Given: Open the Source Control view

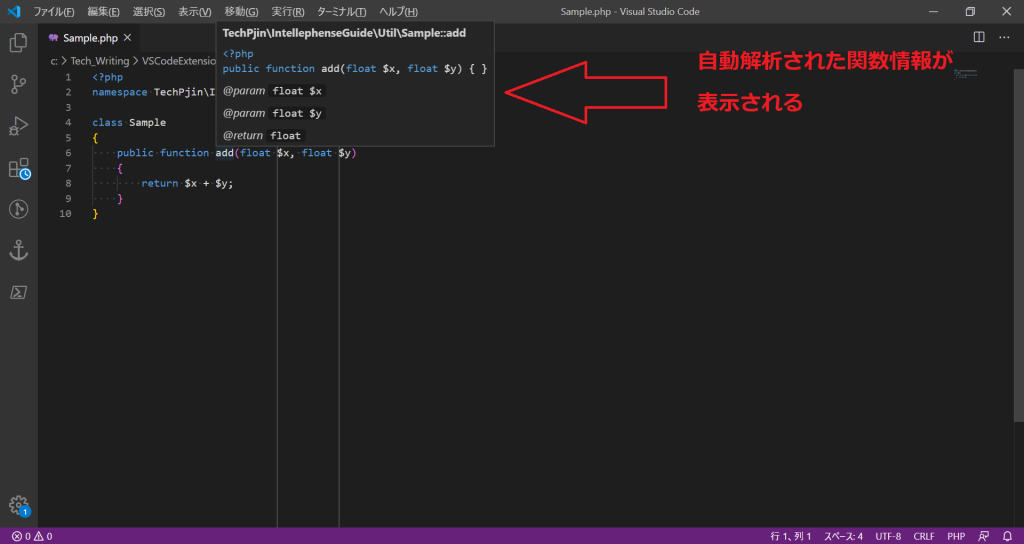Looking at the screenshot, I should pos(18,85).
